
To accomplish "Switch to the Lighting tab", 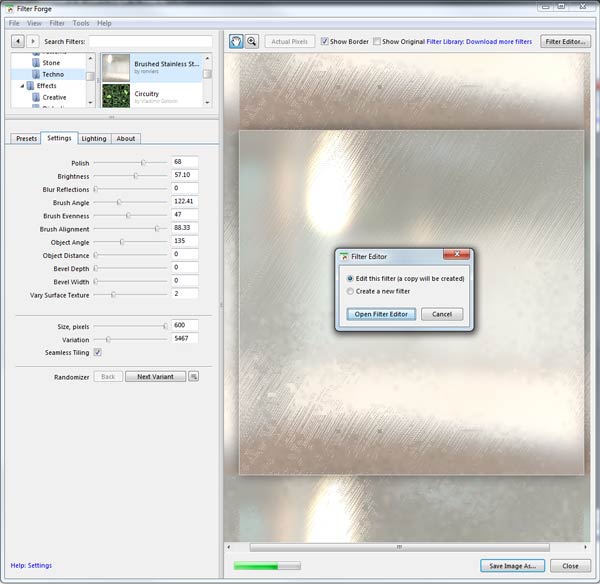I will [x=94, y=139].
